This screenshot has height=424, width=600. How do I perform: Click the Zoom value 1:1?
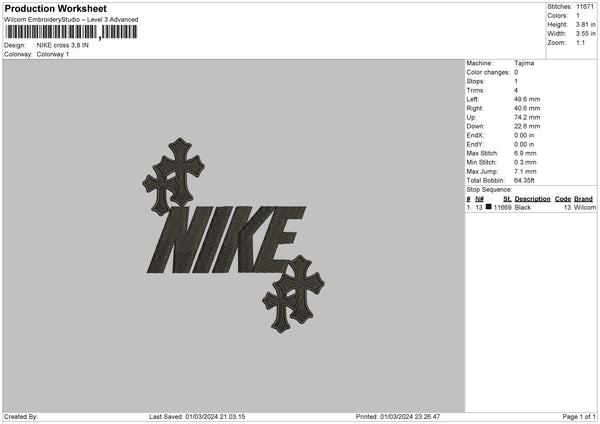[x=580, y=42]
